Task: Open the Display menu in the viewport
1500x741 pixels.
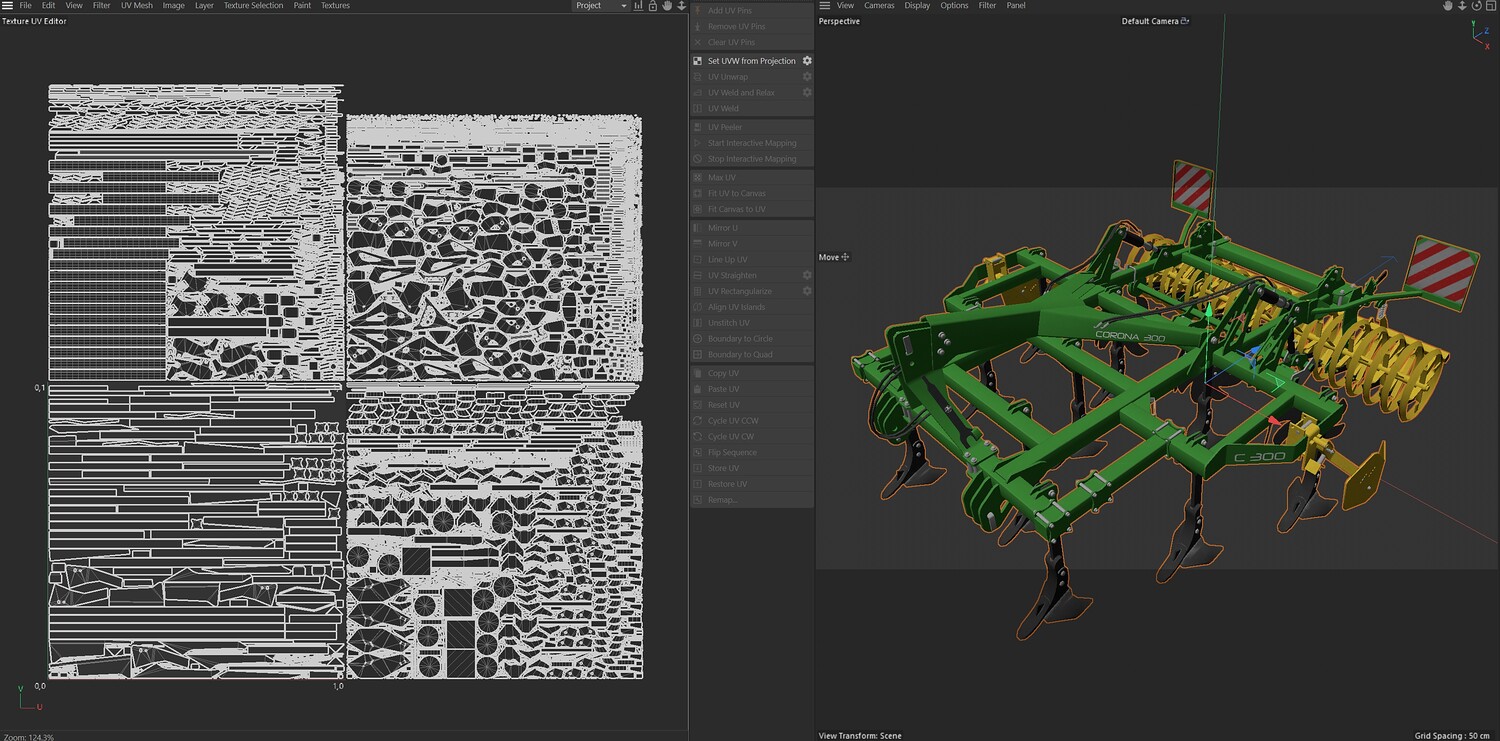Action: pos(917,5)
